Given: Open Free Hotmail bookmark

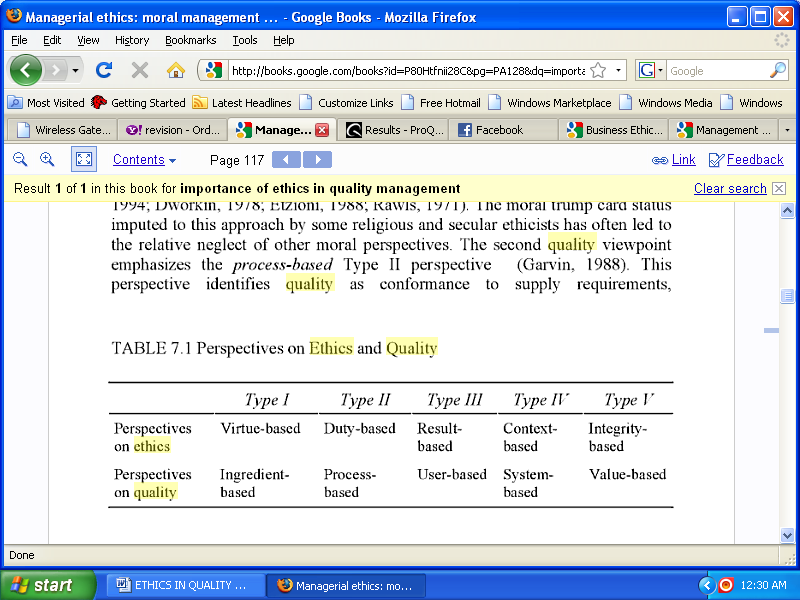Looking at the screenshot, I should (x=441, y=103).
